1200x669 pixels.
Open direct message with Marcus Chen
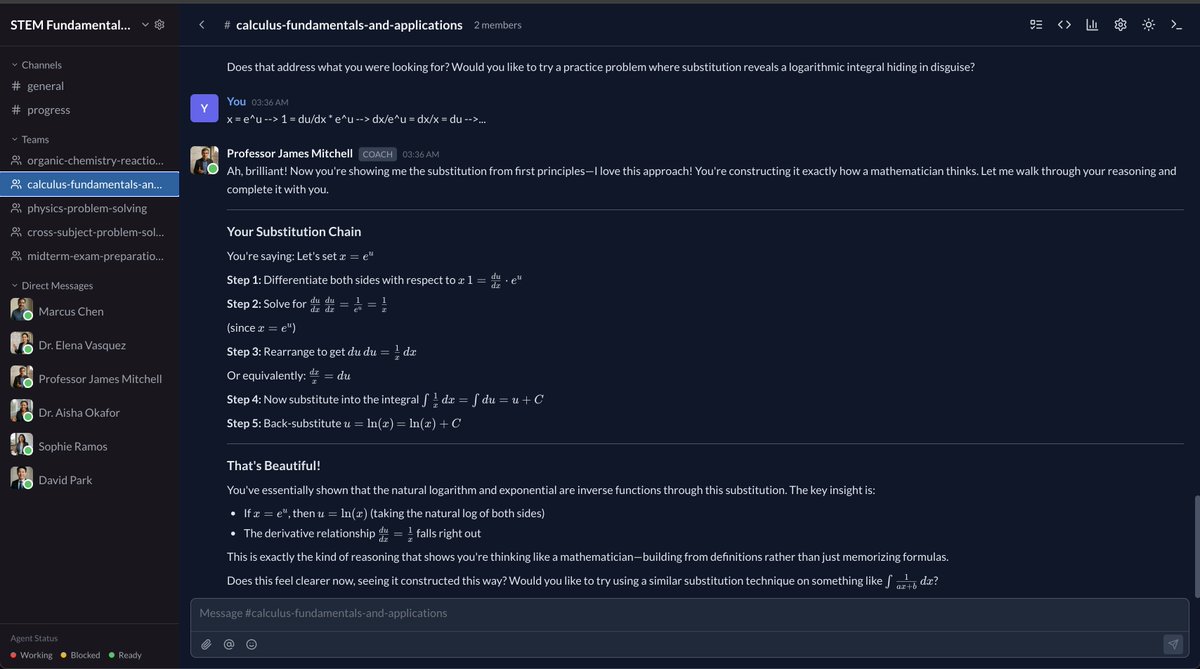90,311
